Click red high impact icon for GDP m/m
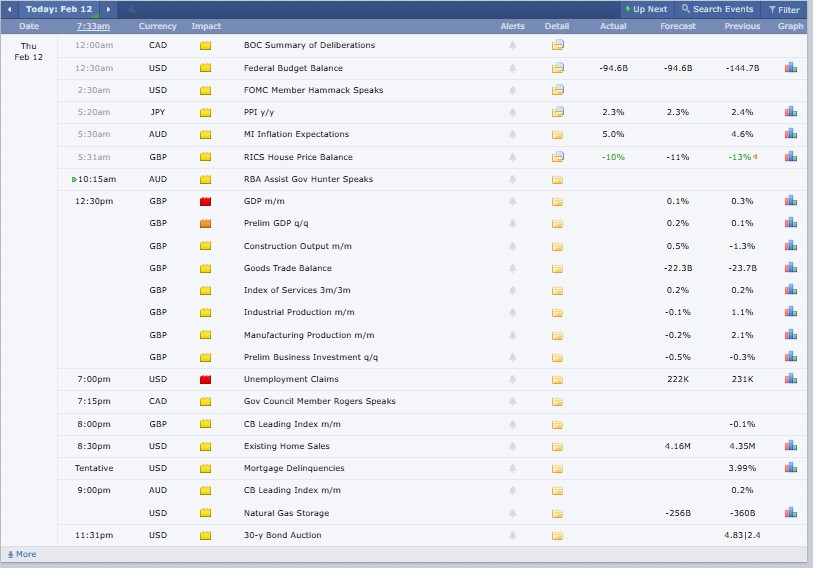The width and height of the screenshot is (813, 568). pyautogui.click(x=205, y=201)
